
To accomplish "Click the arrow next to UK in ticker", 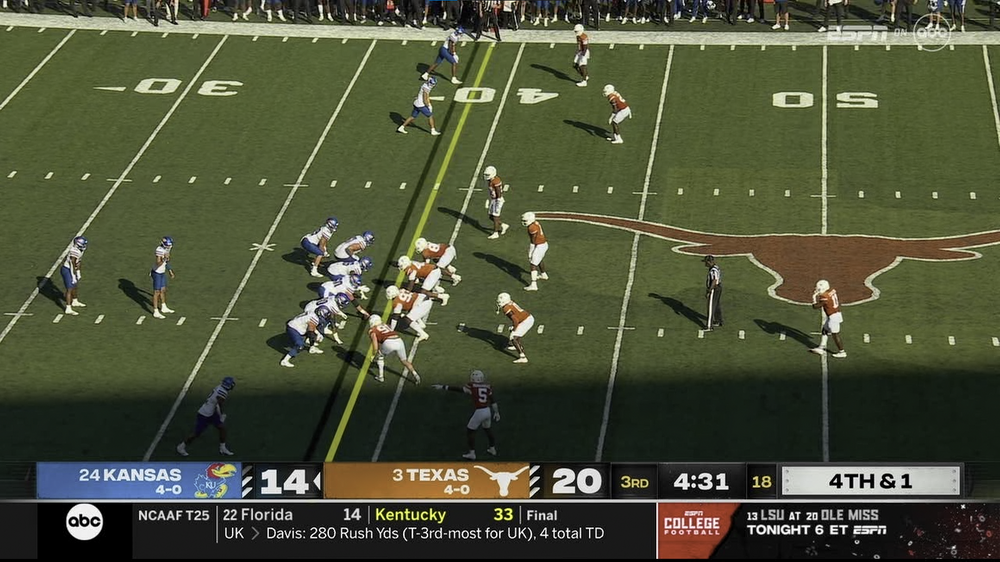I will pyautogui.click(x=255, y=533).
